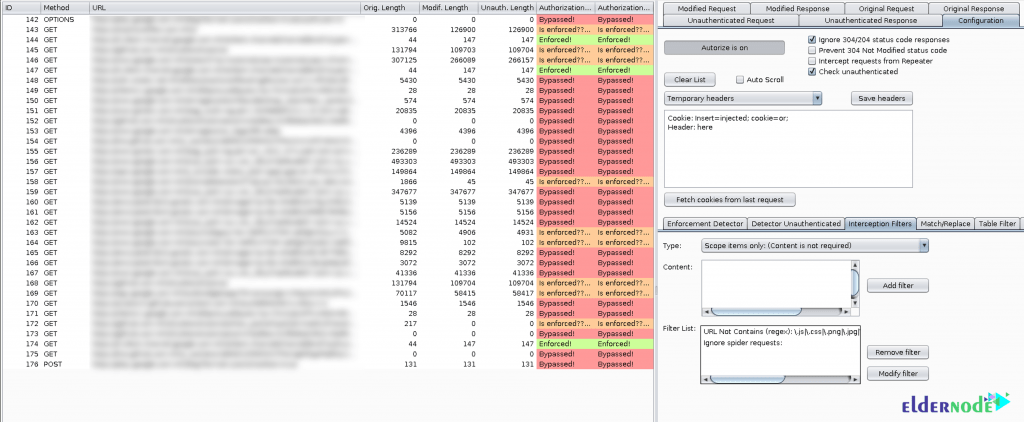The width and height of the screenshot is (1024, 422).
Task: Toggle the Check unauthenticated checkbox
Action: coord(812,71)
